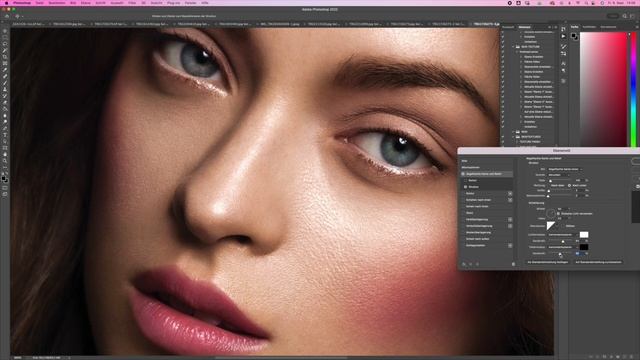The image size is (640, 360).
Task: Select the Brush tool
Action: [x=5, y=83]
